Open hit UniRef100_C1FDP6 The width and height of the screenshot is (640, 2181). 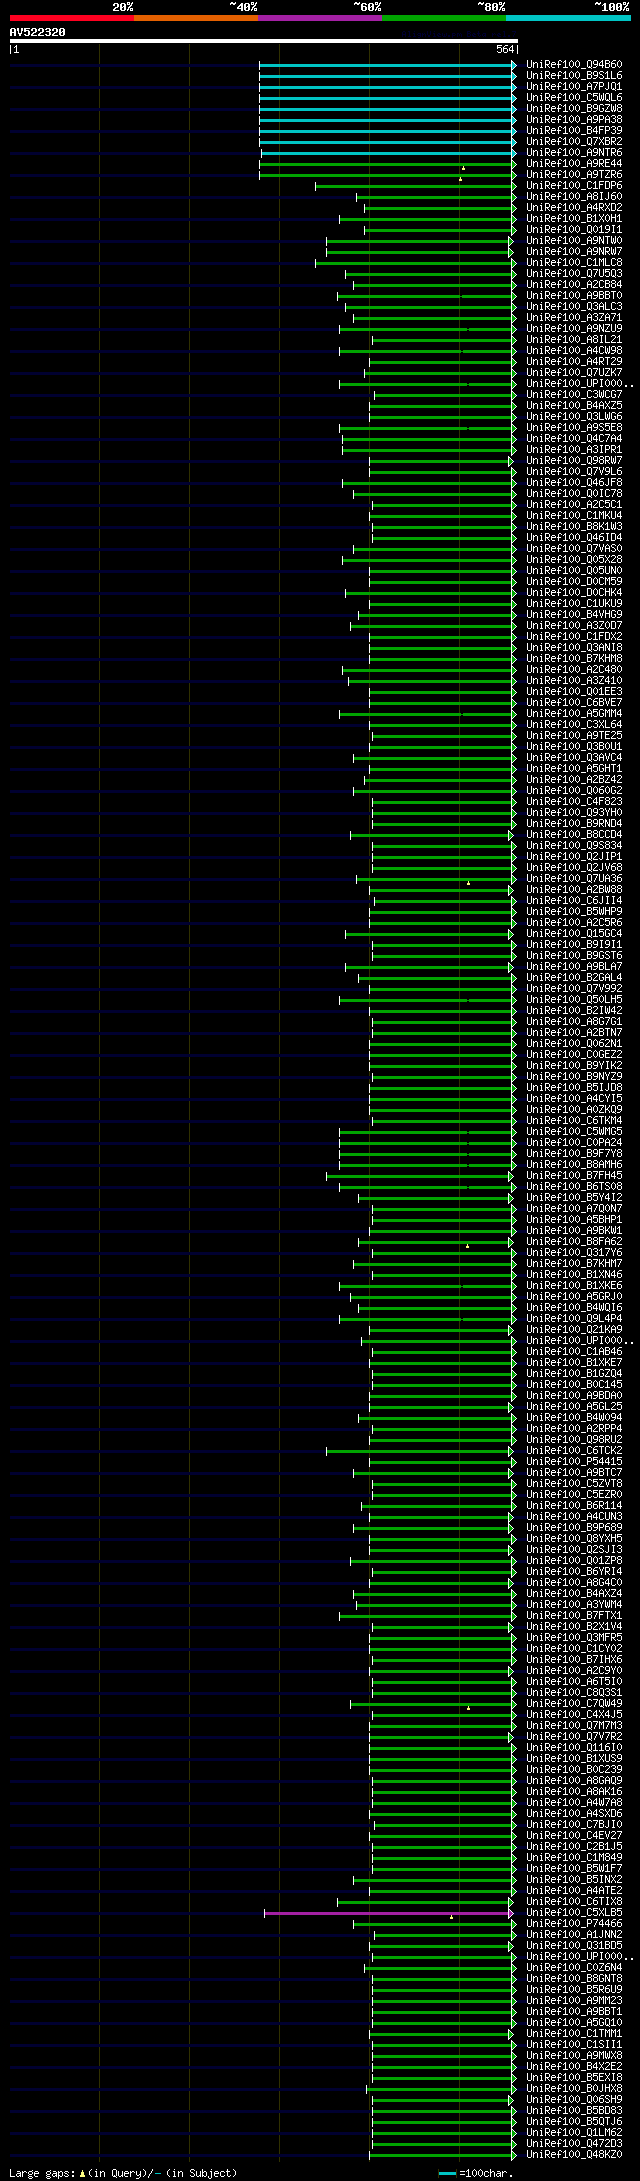(574, 186)
